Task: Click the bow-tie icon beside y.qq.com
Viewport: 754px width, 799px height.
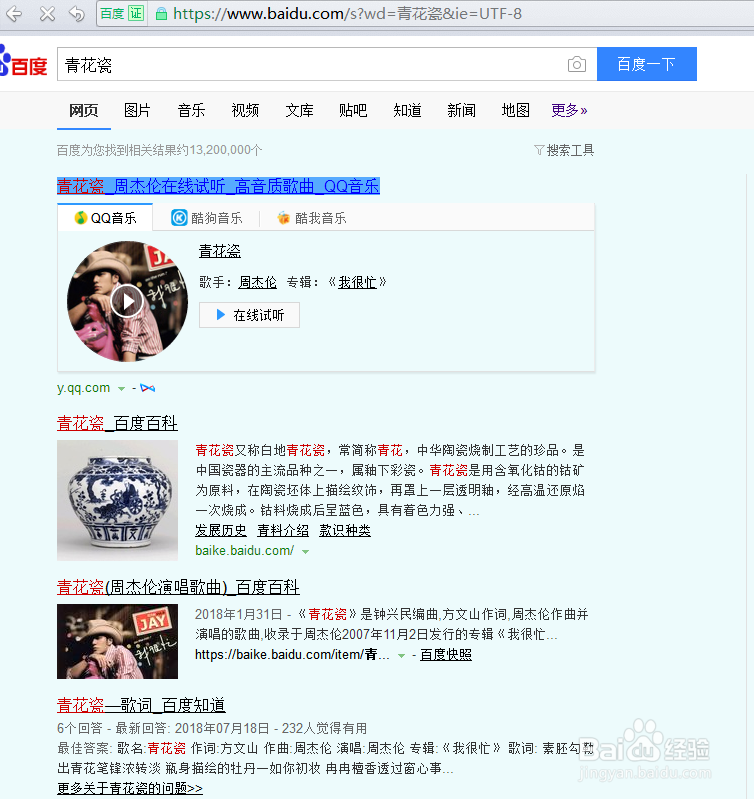Action: point(148,388)
